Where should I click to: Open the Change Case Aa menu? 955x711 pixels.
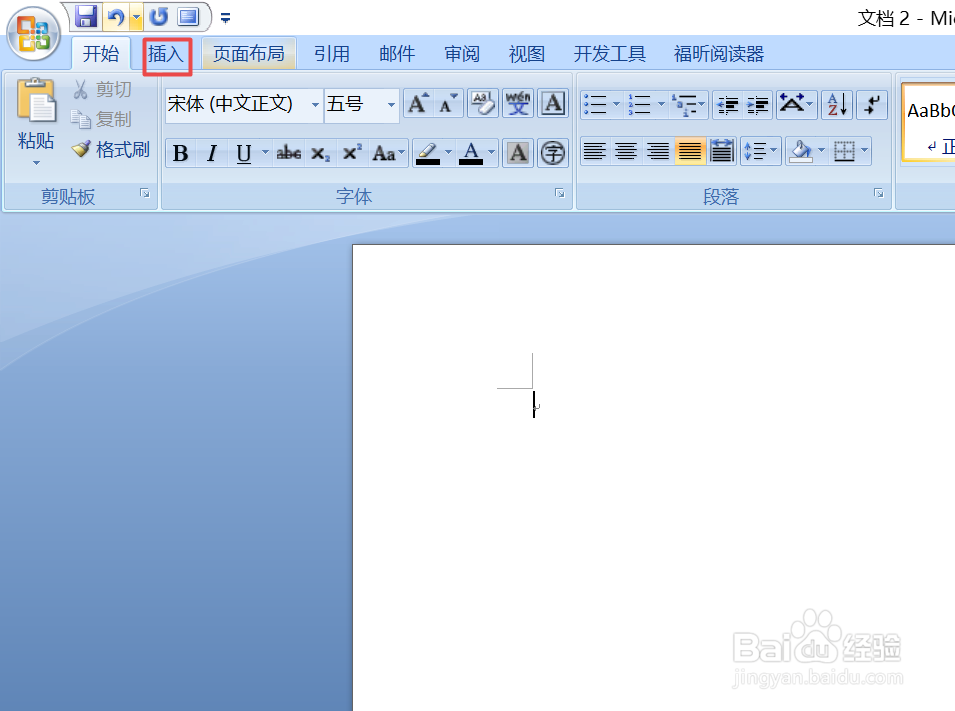[x=388, y=153]
